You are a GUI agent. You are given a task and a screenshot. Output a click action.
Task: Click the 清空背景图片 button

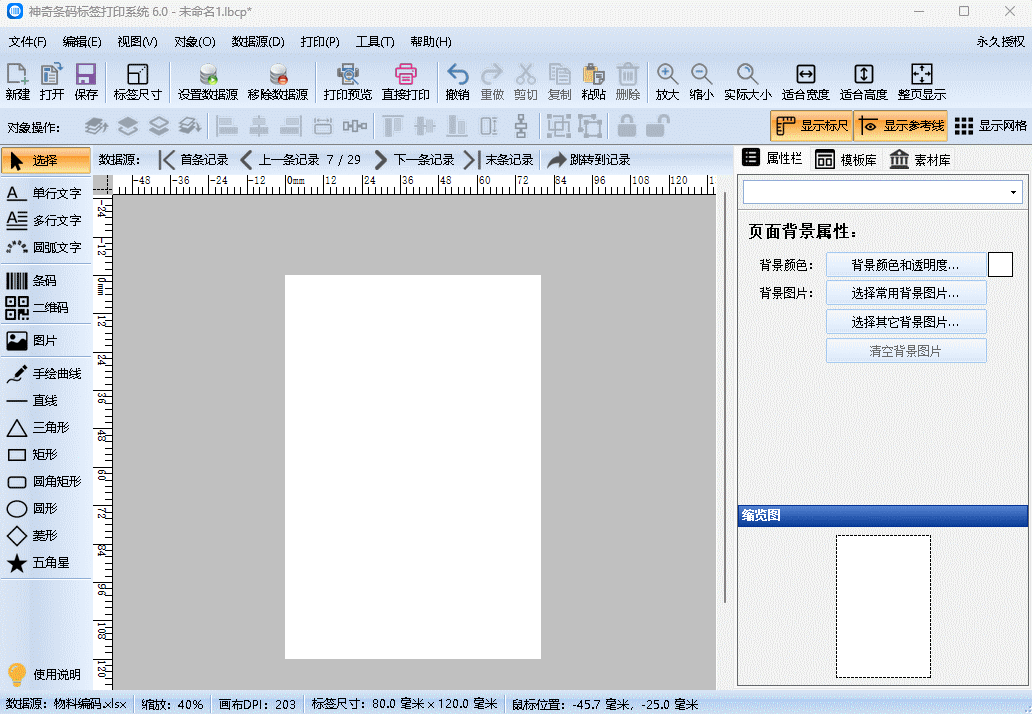tap(905, 350)
